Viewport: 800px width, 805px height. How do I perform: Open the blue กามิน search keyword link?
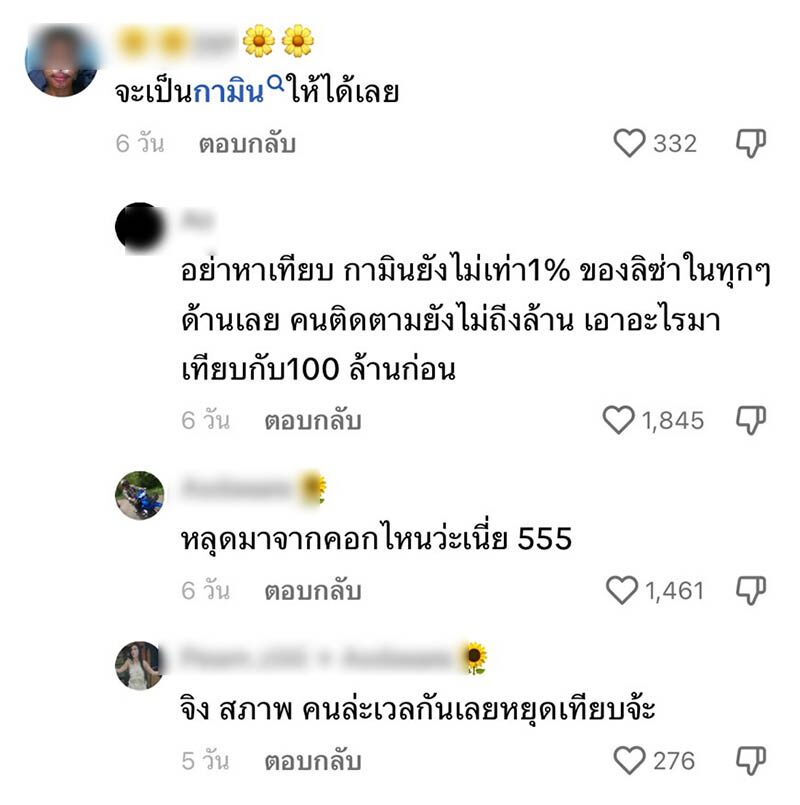229,92
